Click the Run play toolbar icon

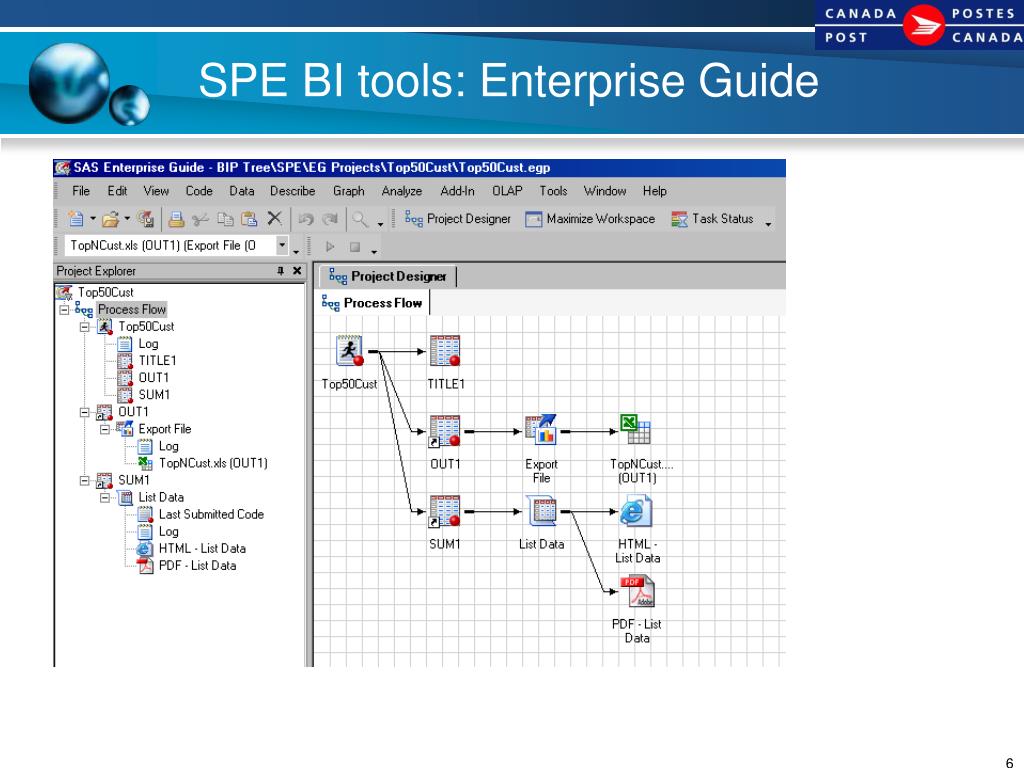[330, 246]
